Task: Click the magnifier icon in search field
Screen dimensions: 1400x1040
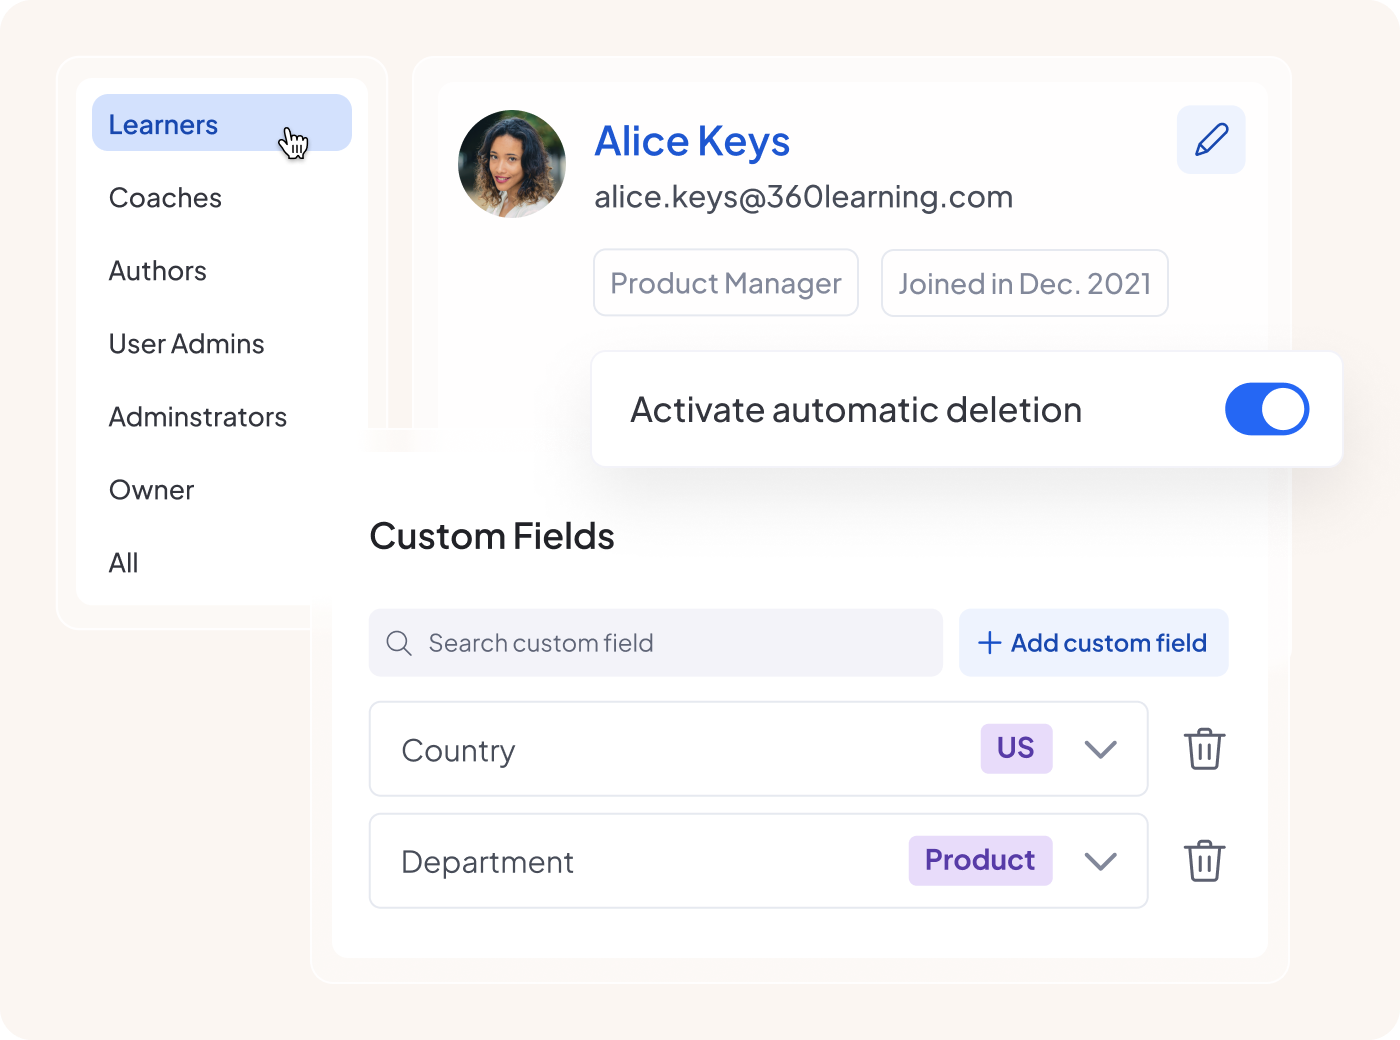Action: point(399,643)
